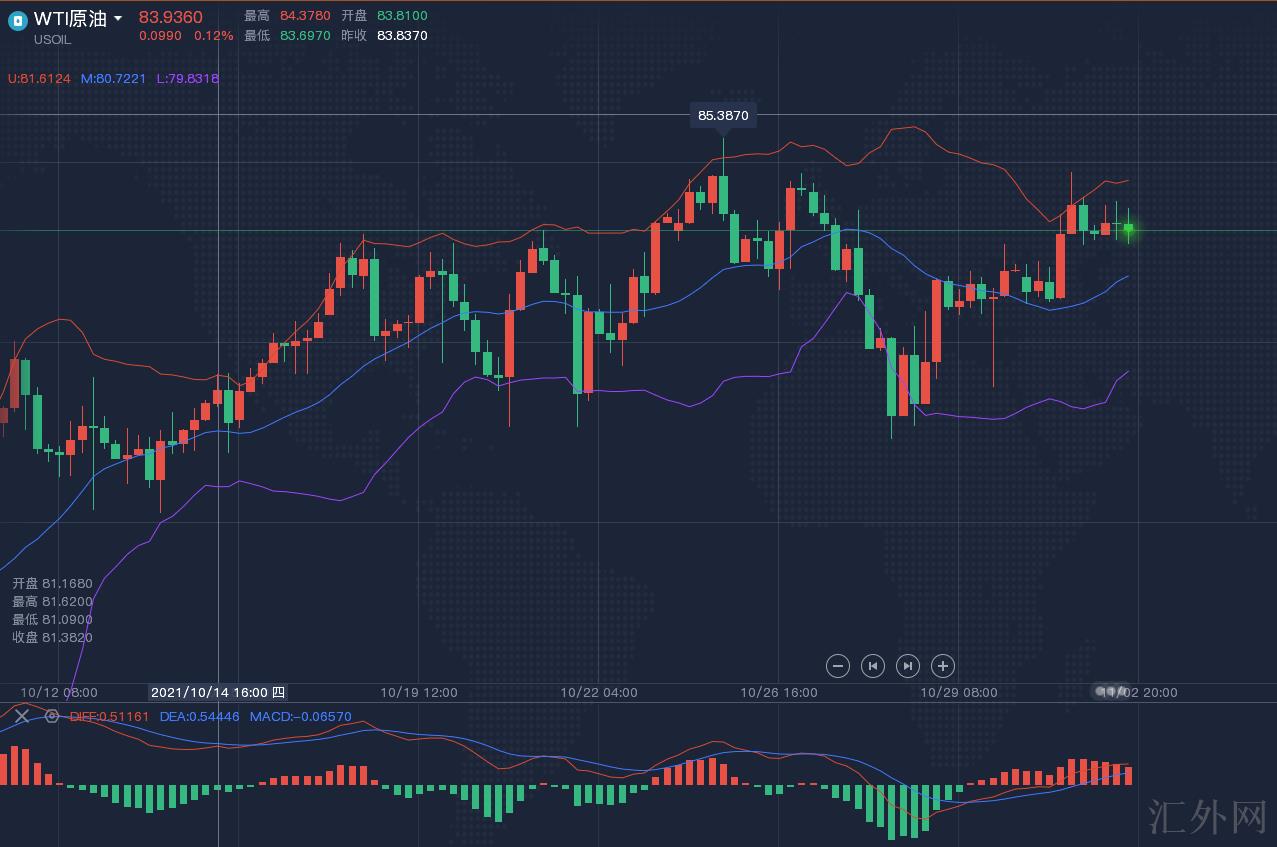Click the WTI原油 instrument name
Viewport: 1277px width, 847px height.
point(69,18)
